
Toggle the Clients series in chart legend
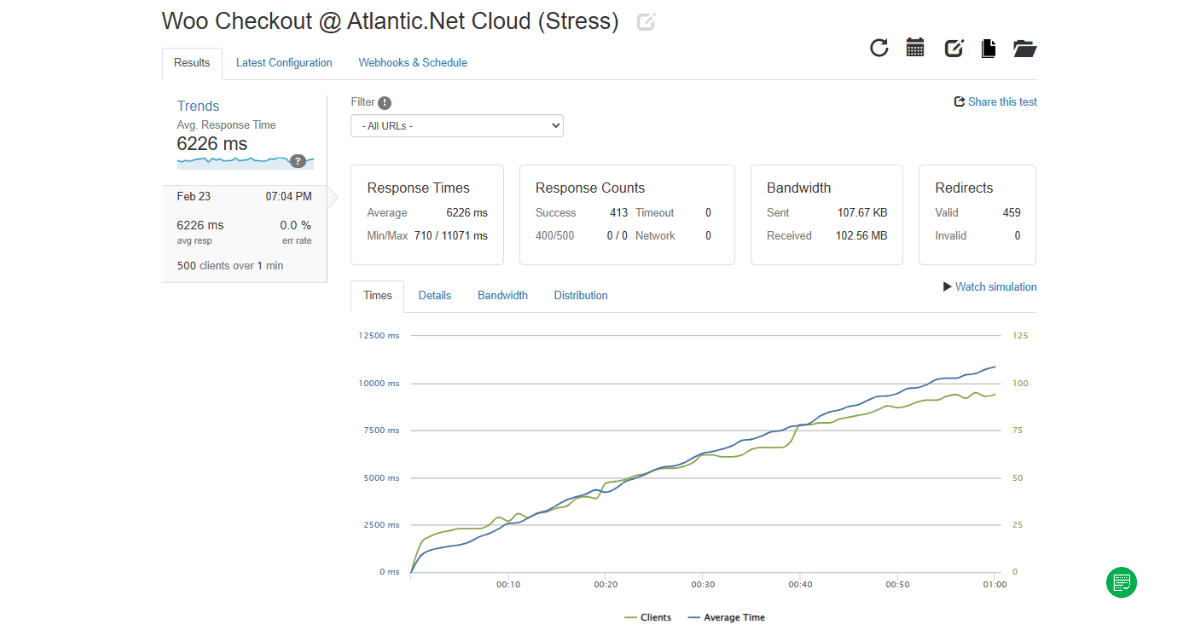coord(648,618)
